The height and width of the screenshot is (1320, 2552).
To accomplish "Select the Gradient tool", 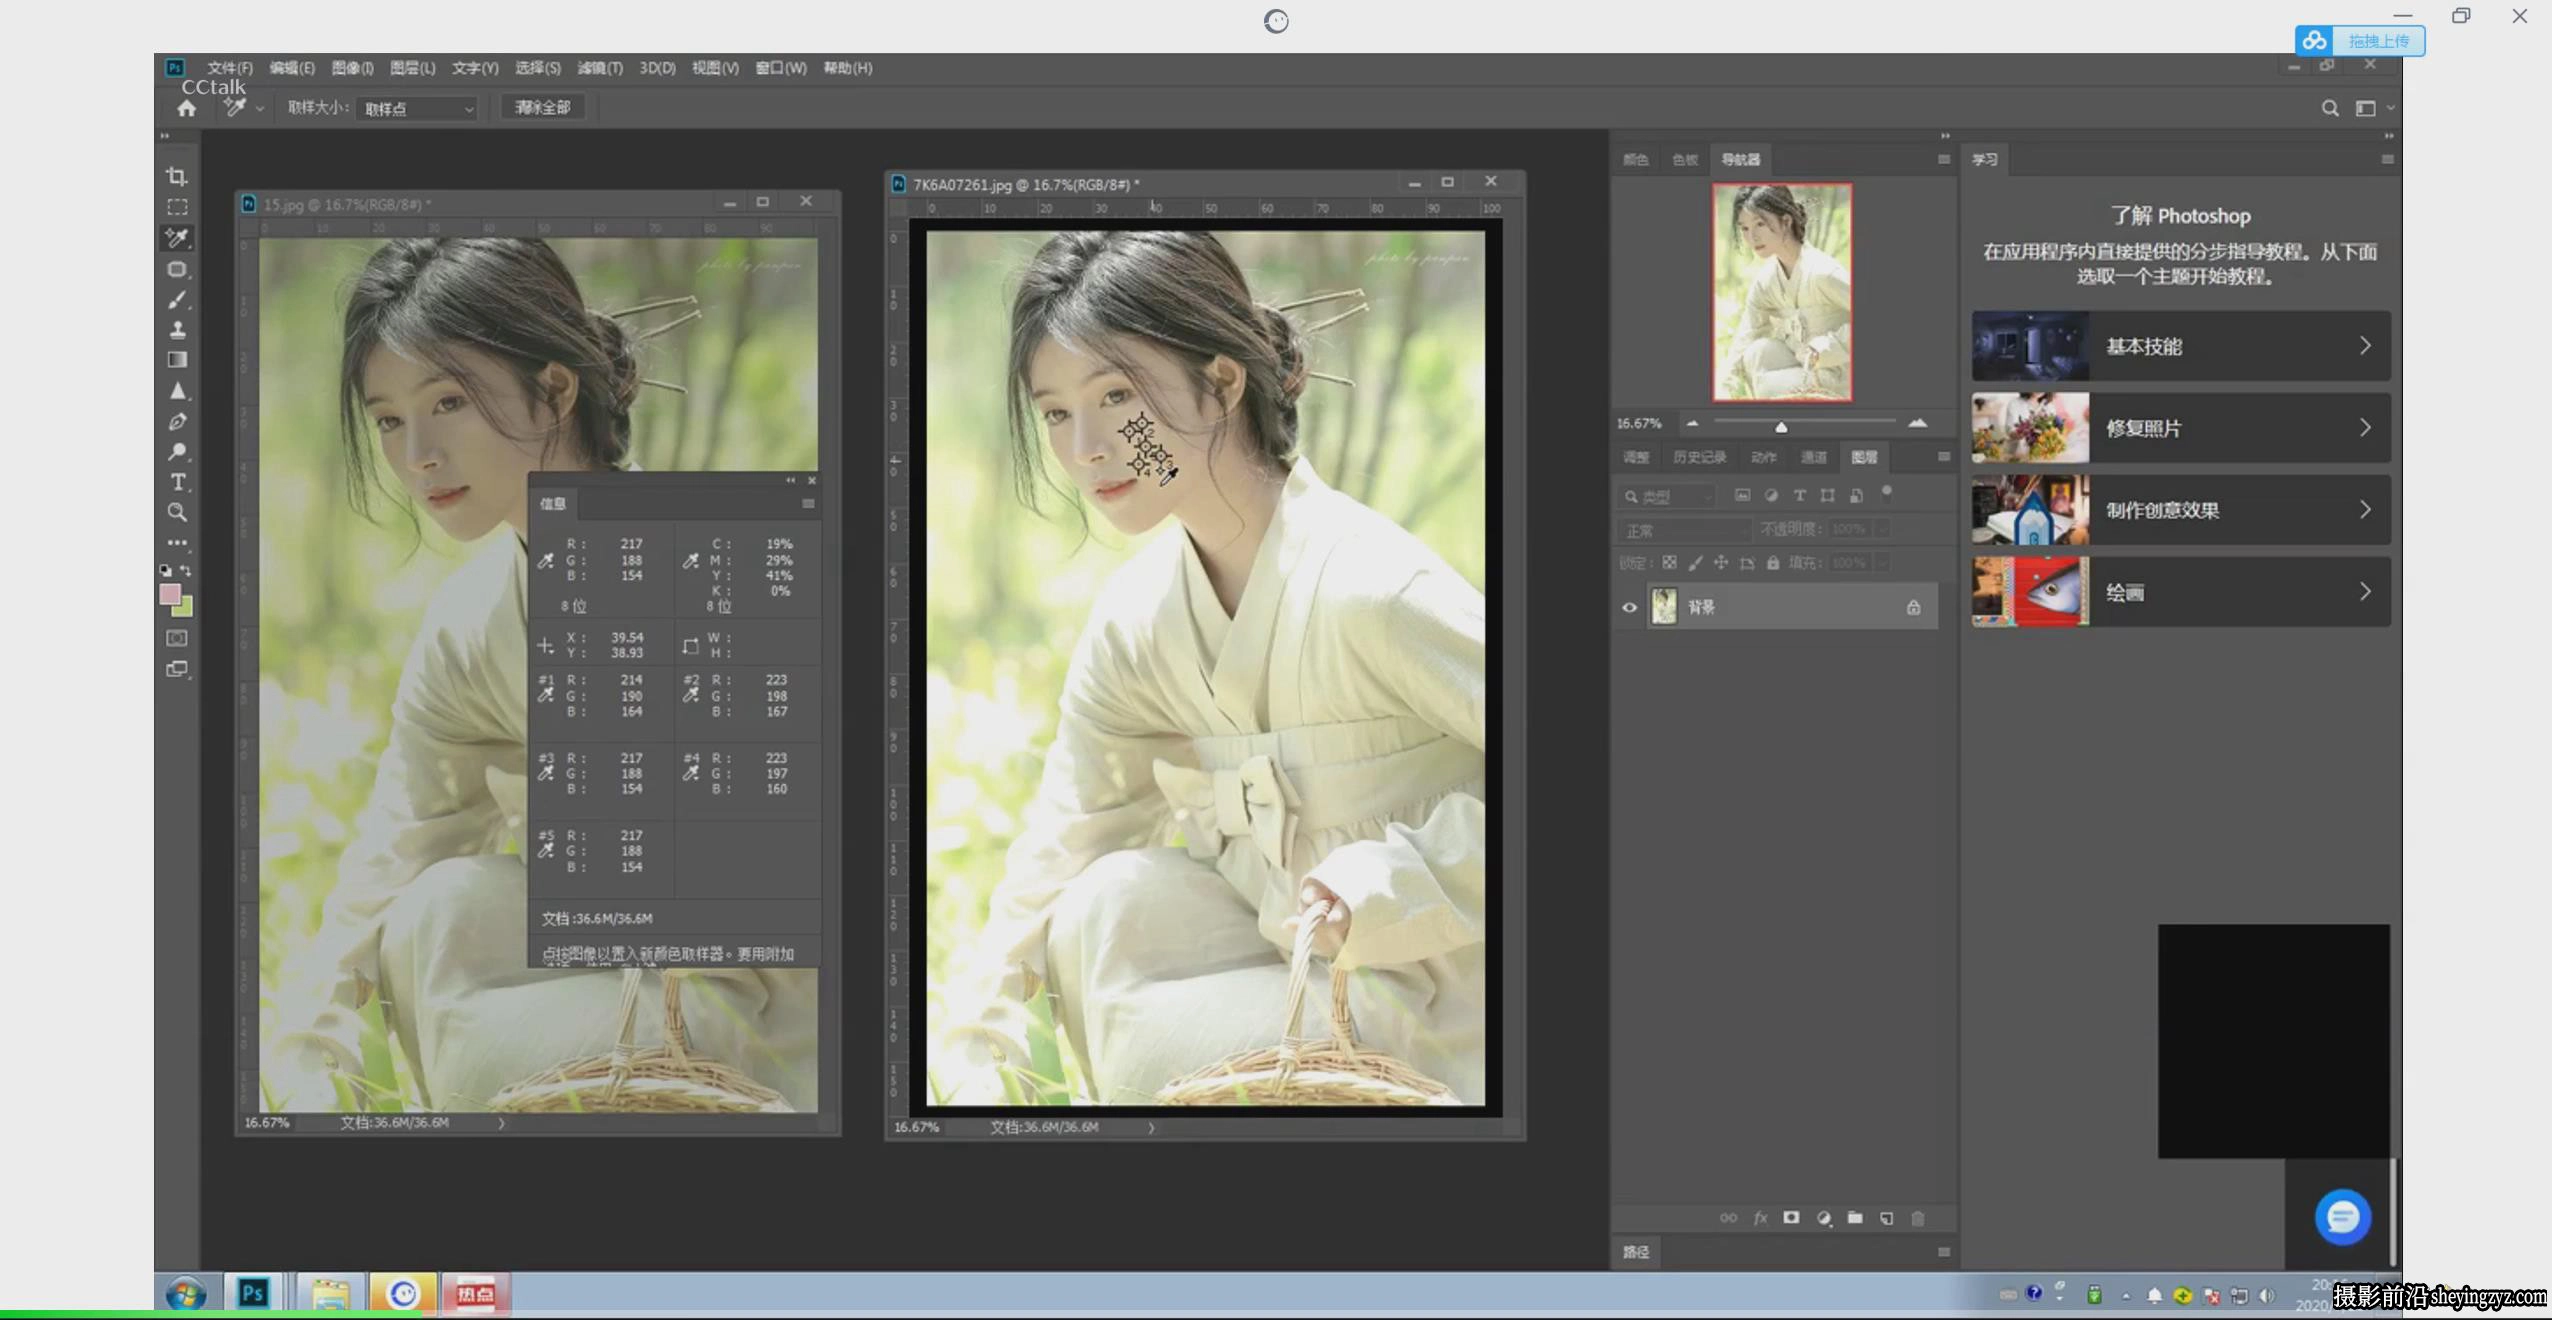I will click(x=177, y=360).
